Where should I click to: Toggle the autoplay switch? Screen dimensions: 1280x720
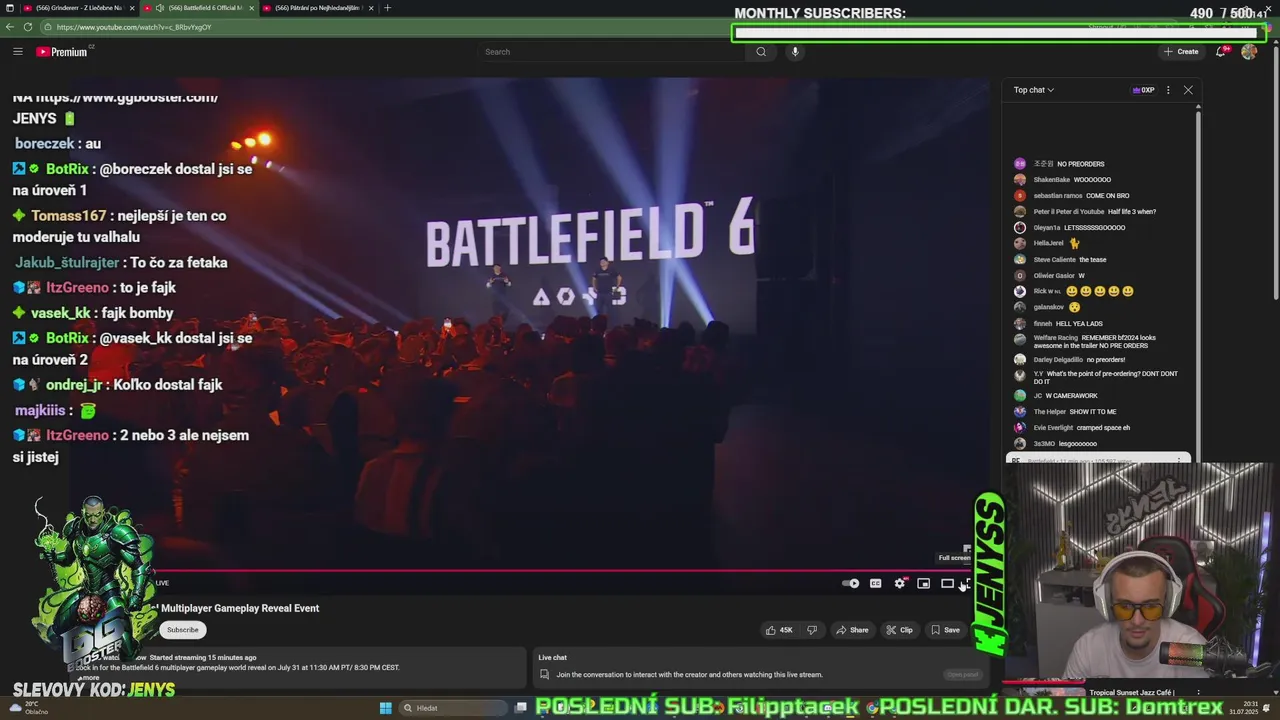point(851,584)
